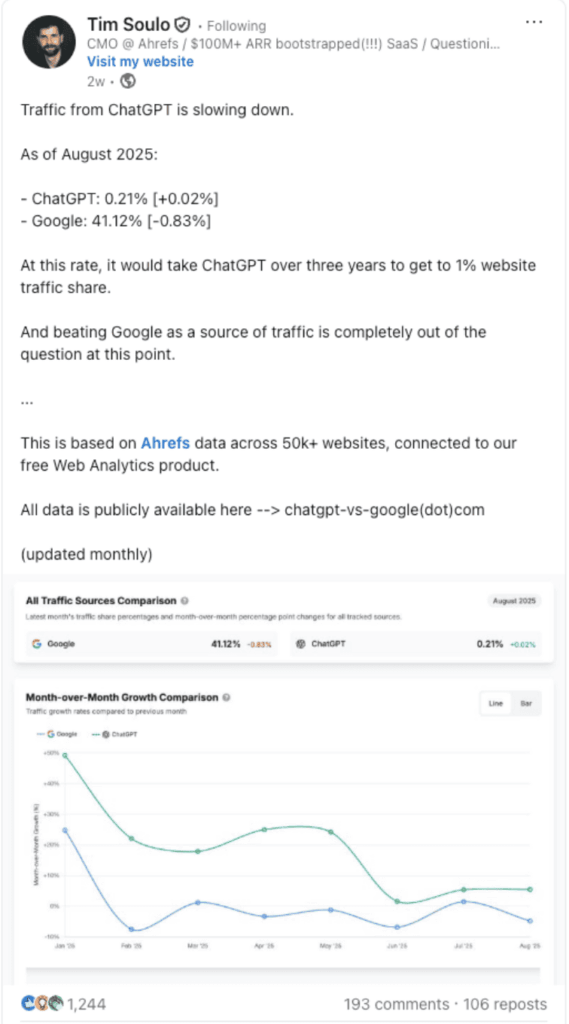This screenshot has width=569, height=1024.
Task: Open the 193 comments link
Action: (395, 1004)
